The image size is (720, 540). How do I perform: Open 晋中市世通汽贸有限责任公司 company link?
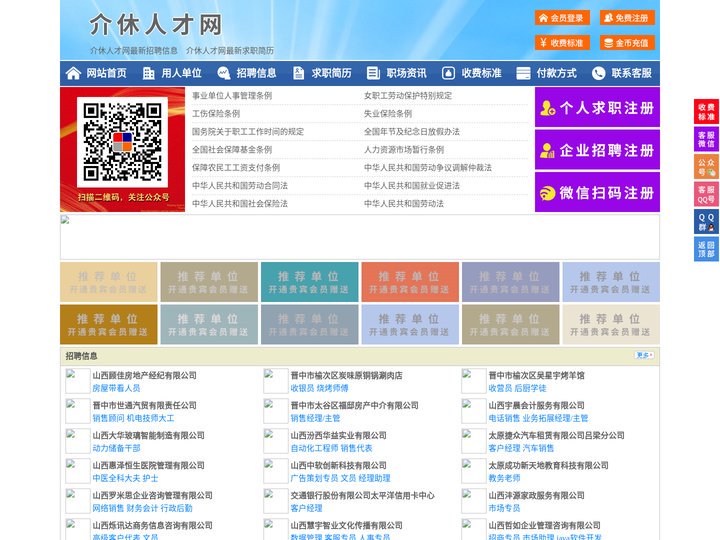click(145, 405)
